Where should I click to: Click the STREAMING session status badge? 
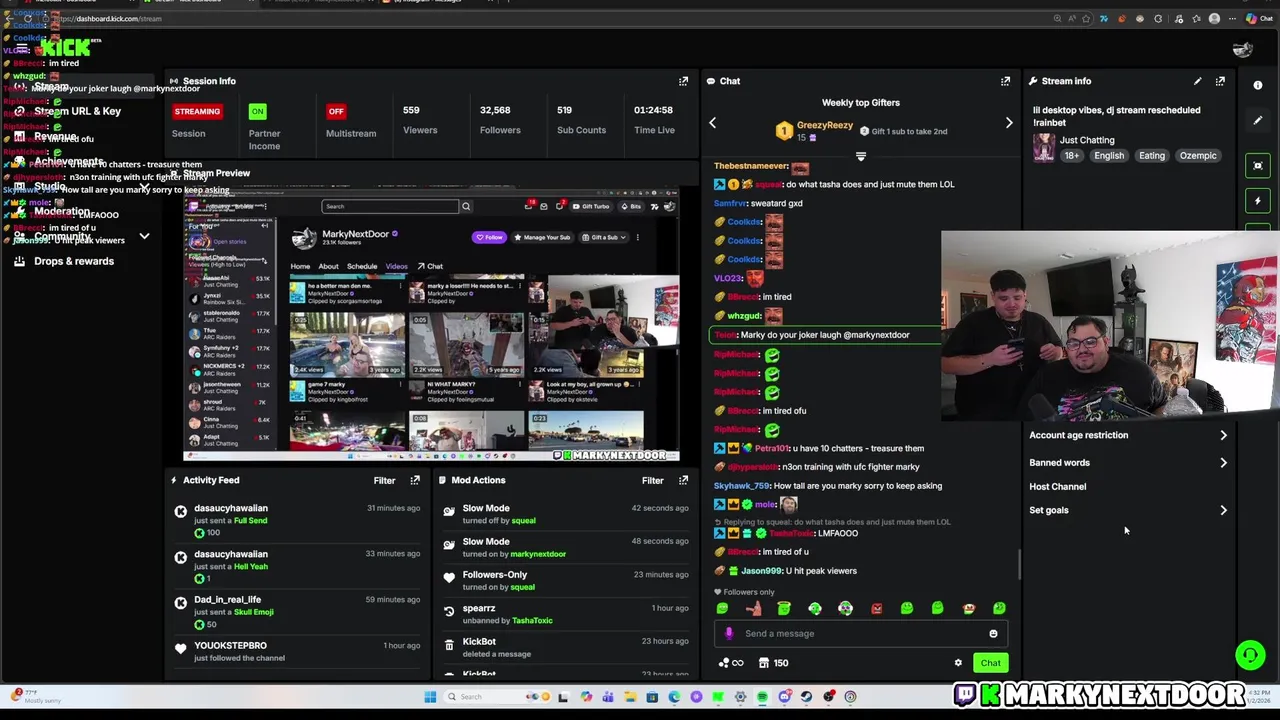tap(197, 111)
